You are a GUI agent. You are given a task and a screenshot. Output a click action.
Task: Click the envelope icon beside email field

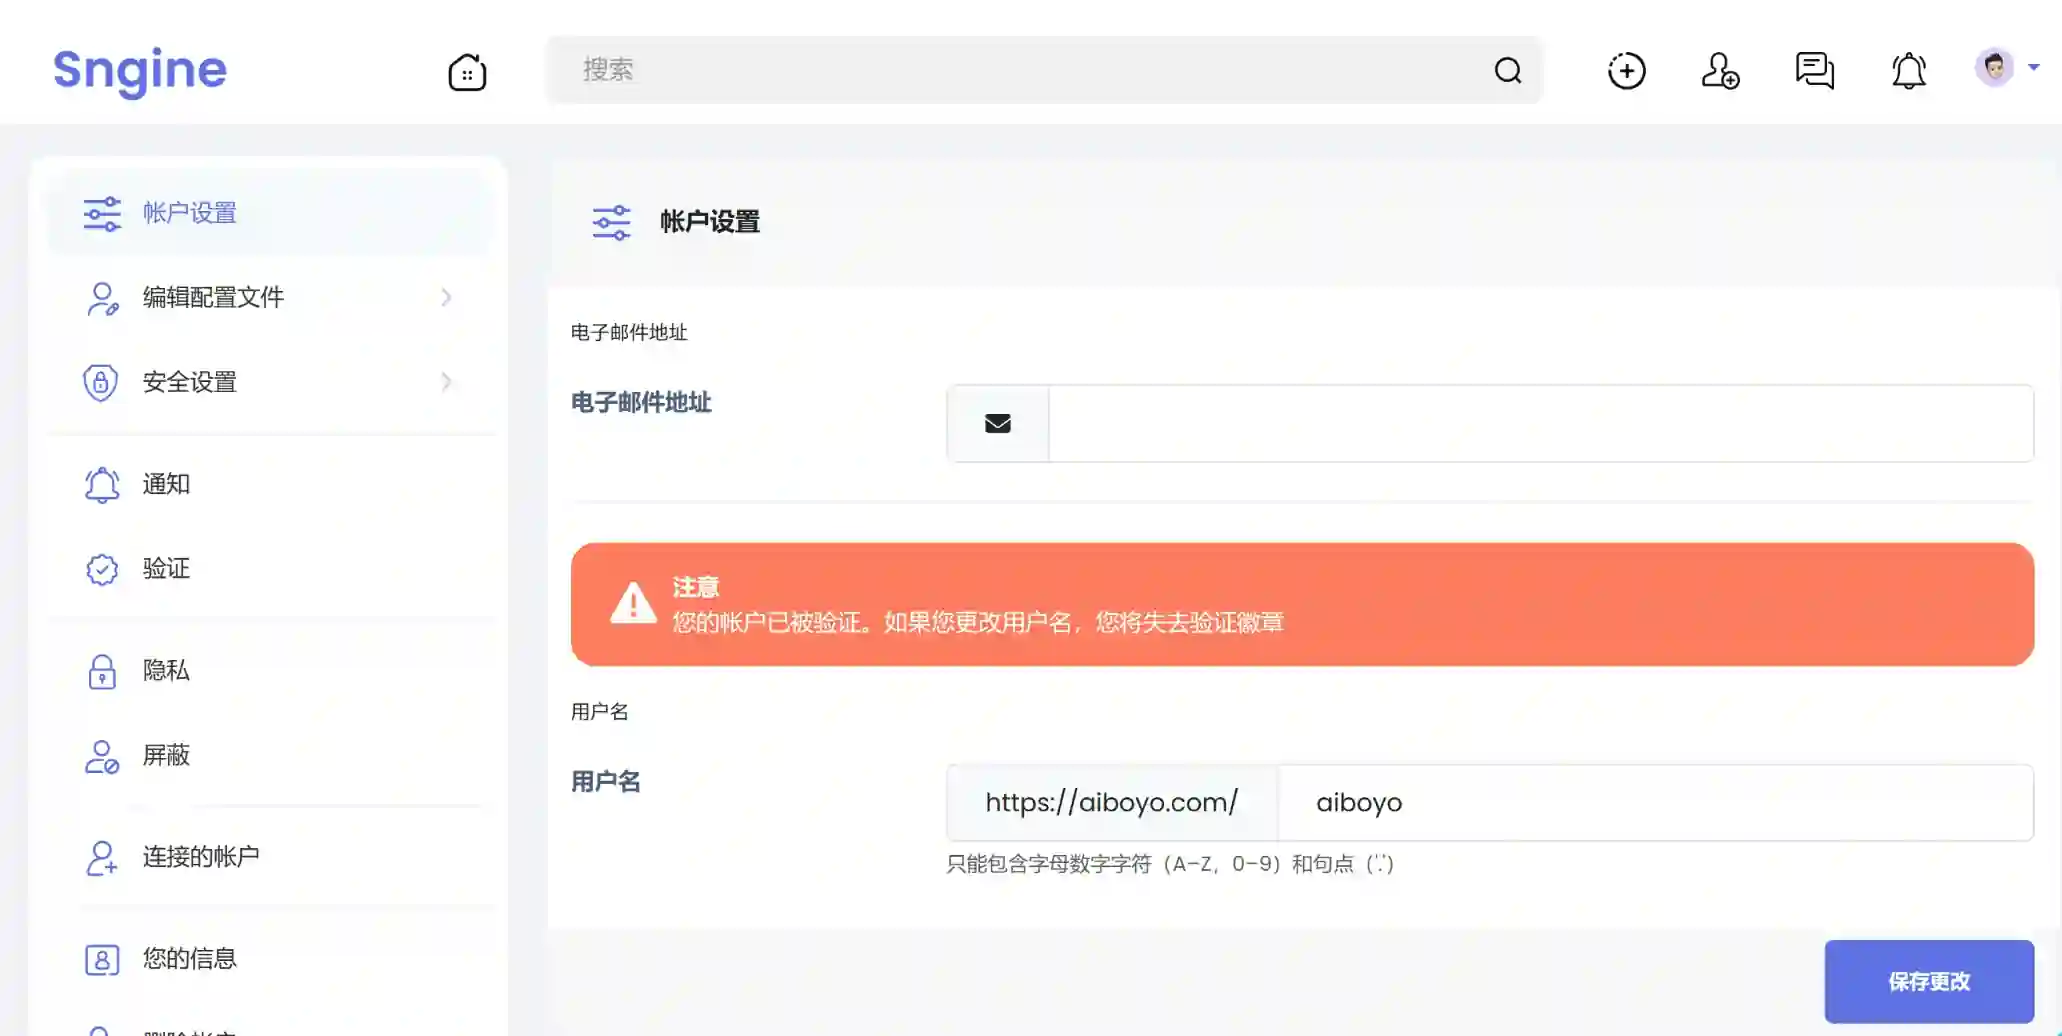click(997, 424)
